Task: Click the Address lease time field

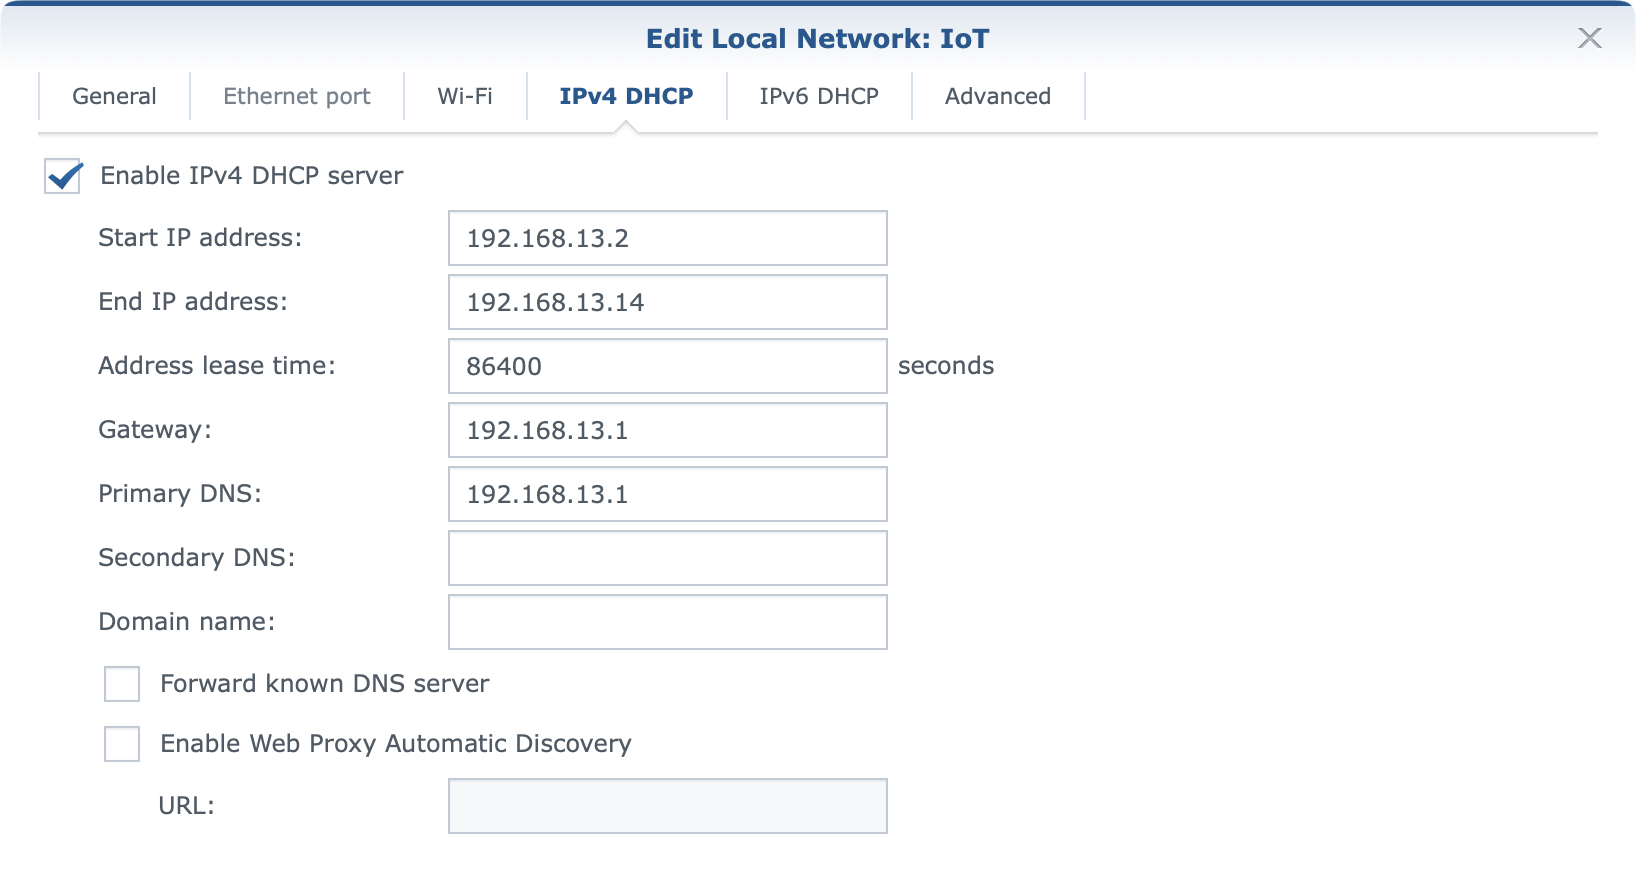Action: tap(667, 366)
